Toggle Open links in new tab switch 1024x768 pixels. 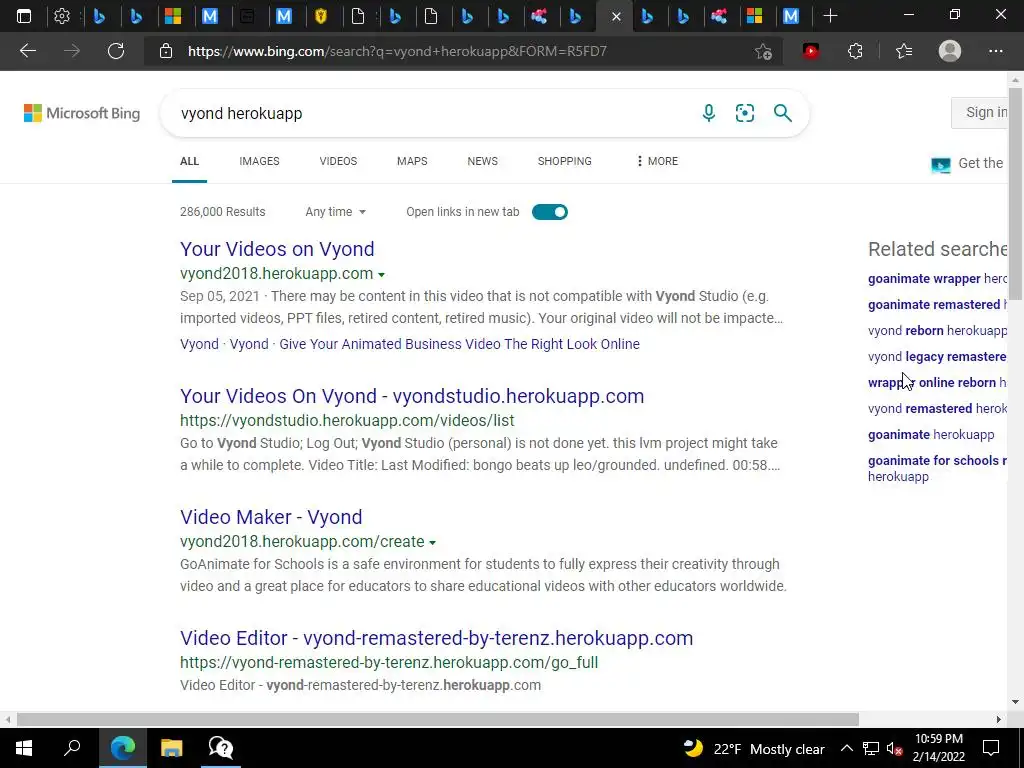[550, 212]
